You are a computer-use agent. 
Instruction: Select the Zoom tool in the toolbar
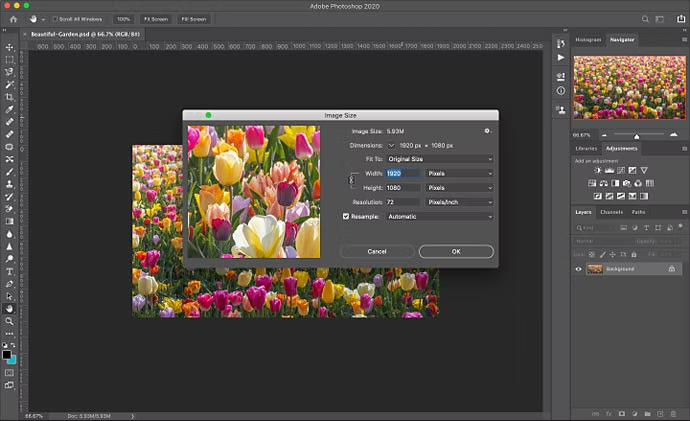[9, 321]
